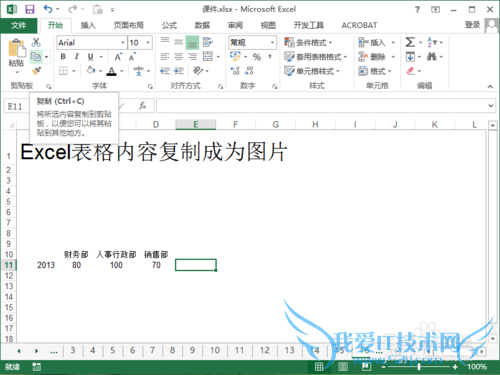The width and height of the screenshot is (500, 375).
Task: Click the Merge and Center icon
Action: click(x=208, y=57)
